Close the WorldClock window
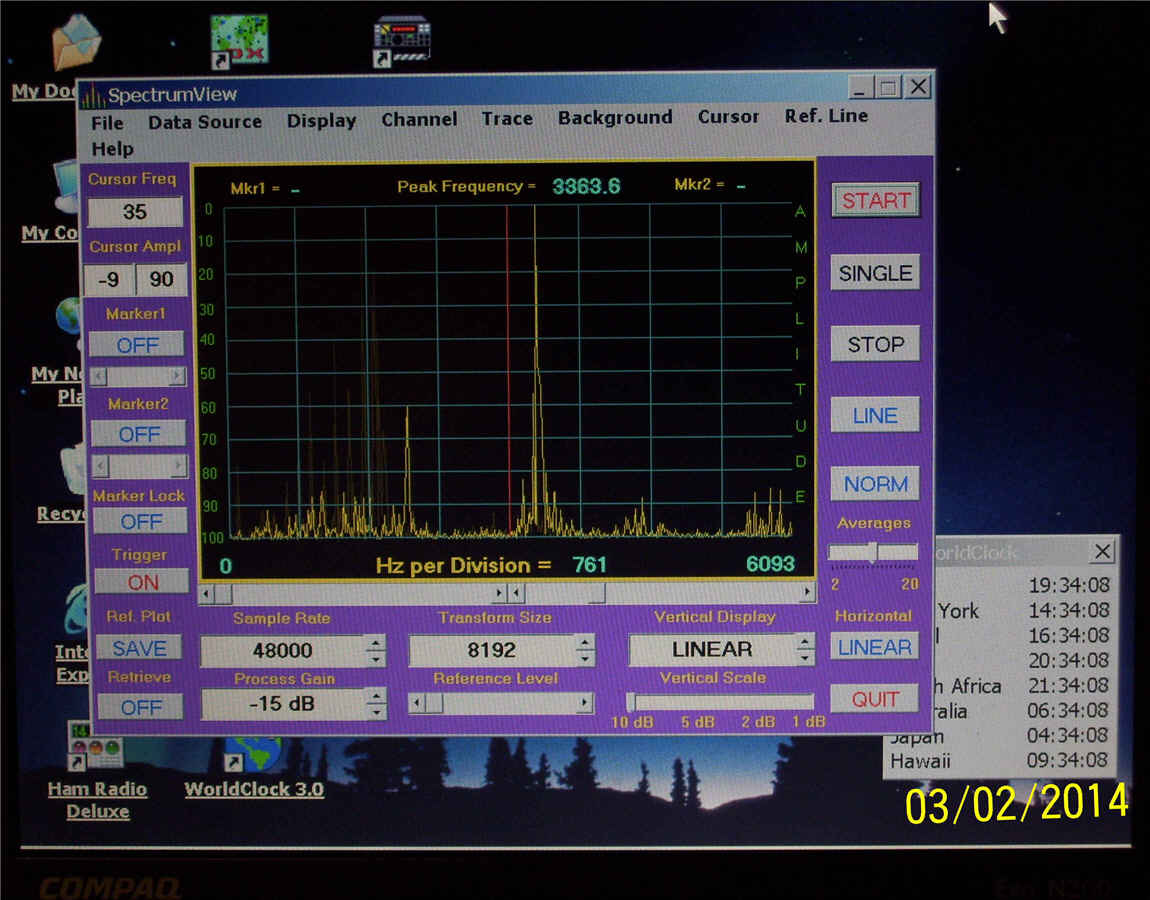This screenshot has height=900, width=1150. click(x=1102, y=551)
